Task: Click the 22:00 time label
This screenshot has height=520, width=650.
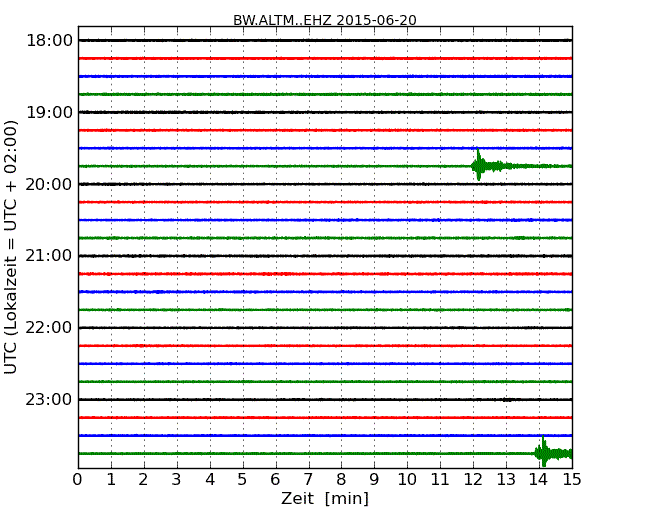Action: [49, 328]
